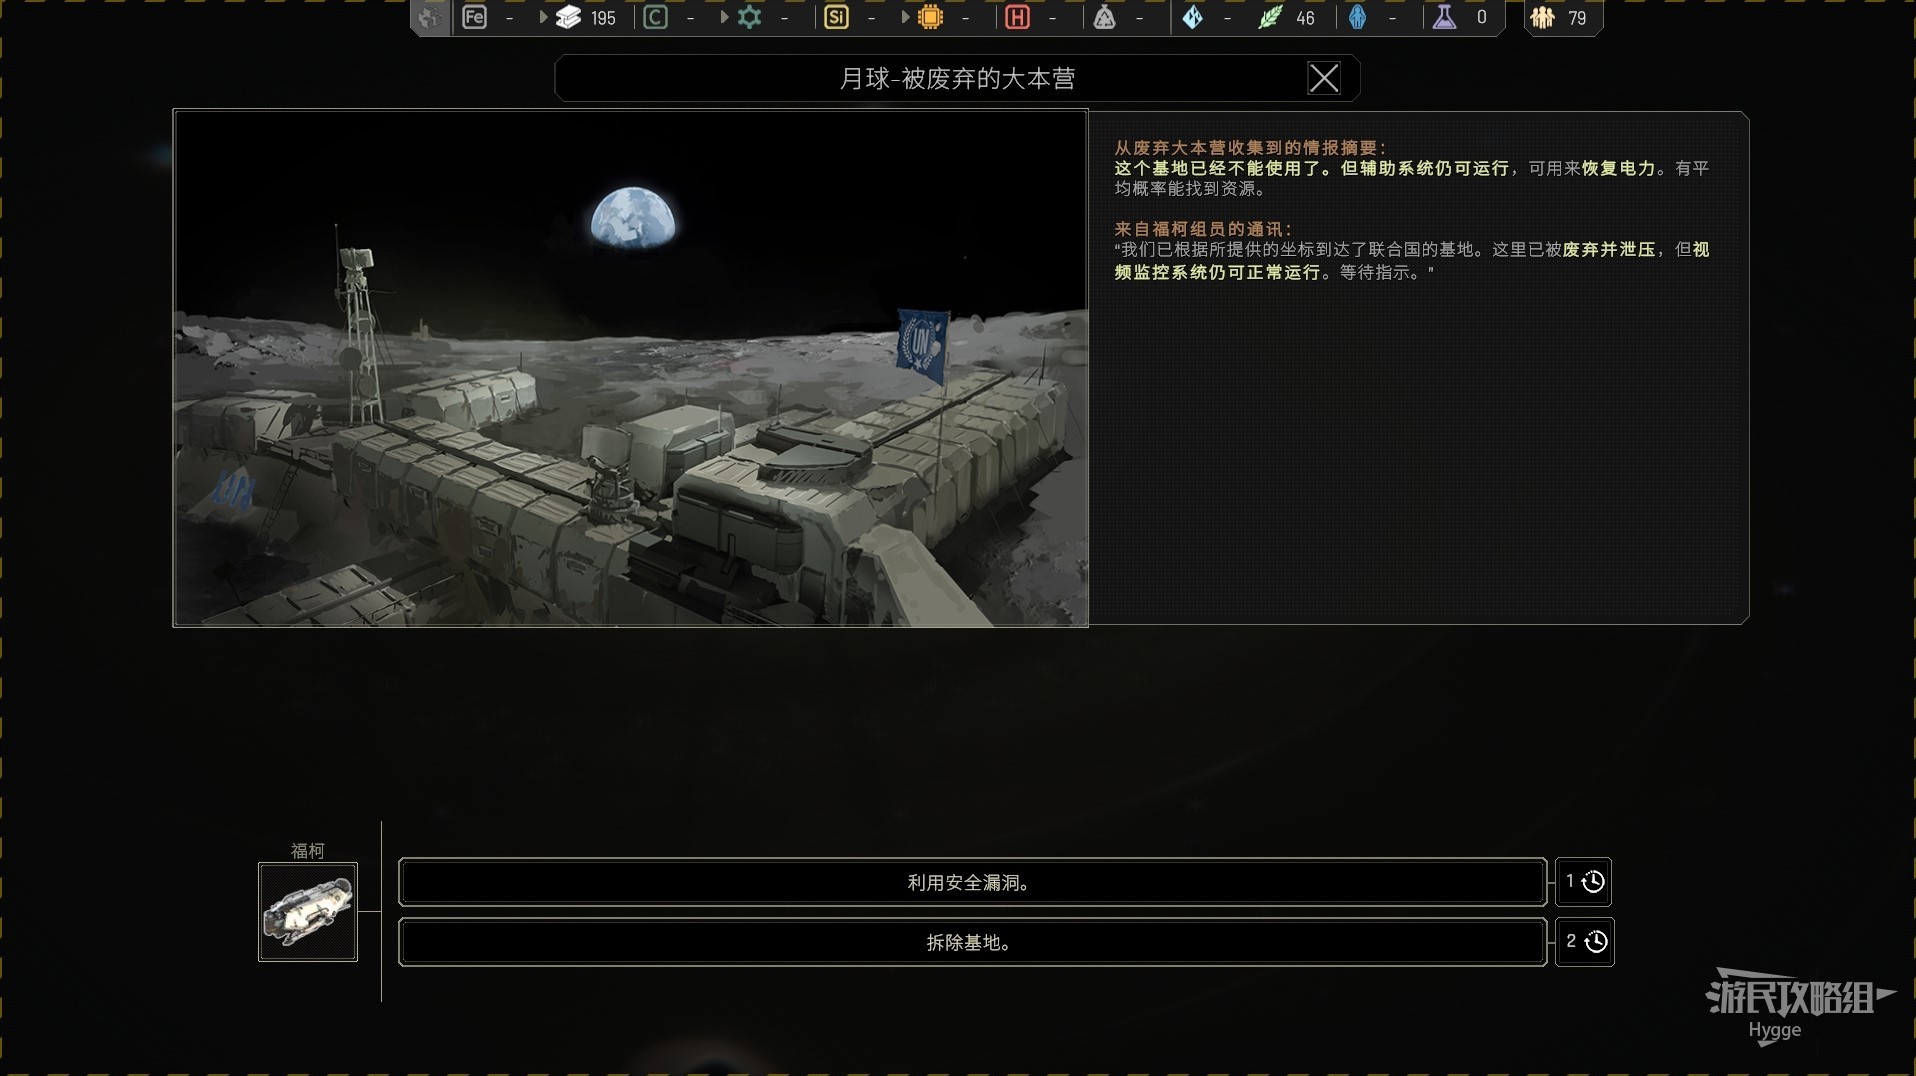Choose the 利用安全漏洞 option
The height and width of the screenshot is (1076, 1916).
click(972, 882)
